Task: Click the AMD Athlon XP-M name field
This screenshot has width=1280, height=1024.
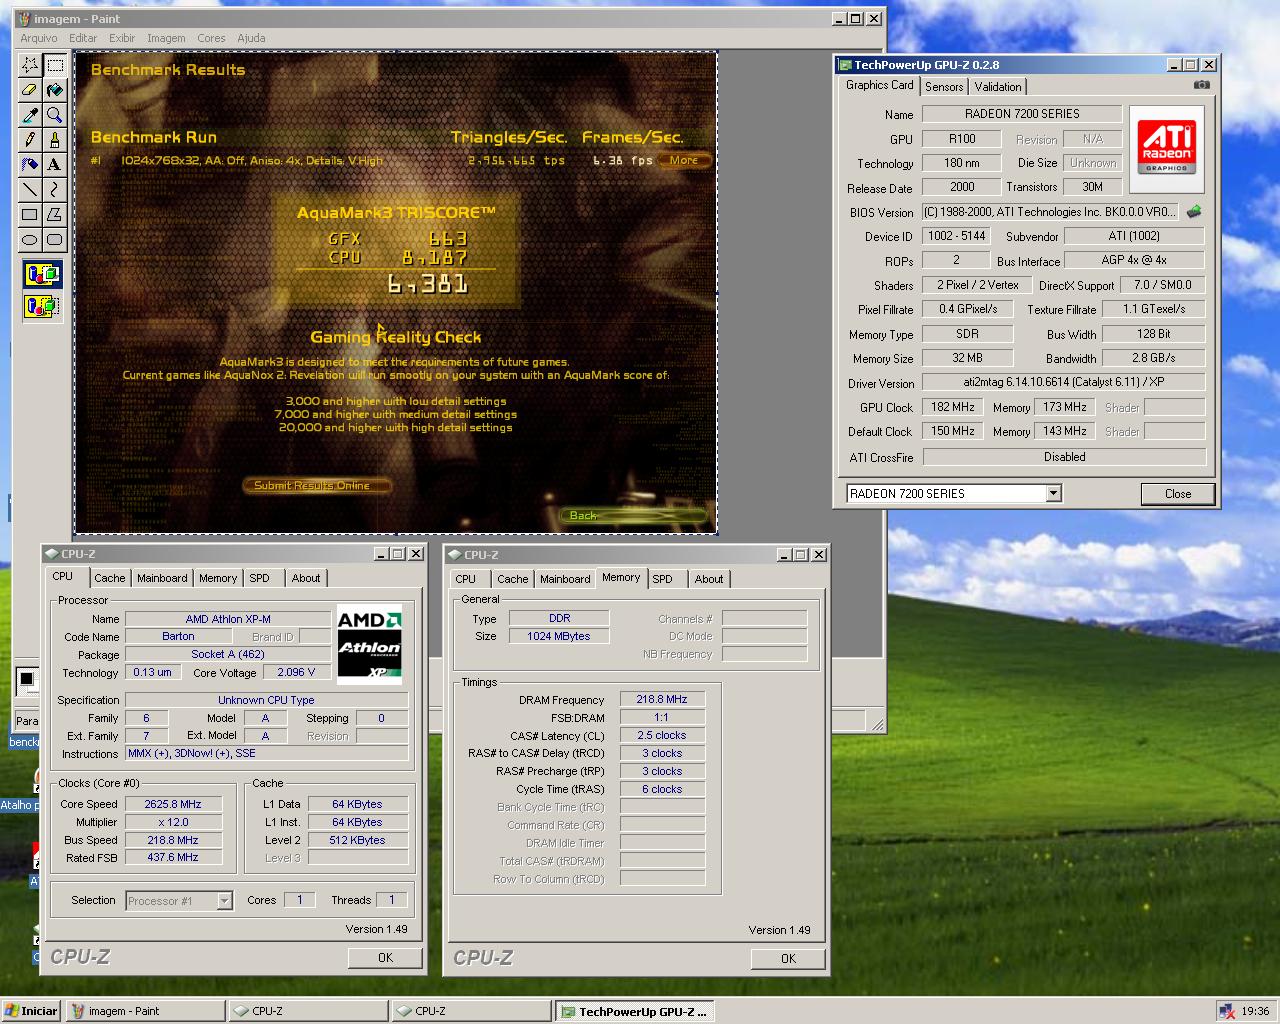Action: pos(228,619)
